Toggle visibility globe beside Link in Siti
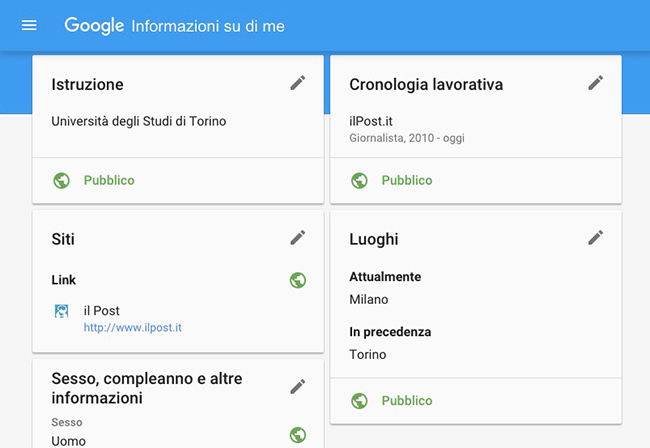The width and height of the screenshot is (650, 448). coord(297,280)
